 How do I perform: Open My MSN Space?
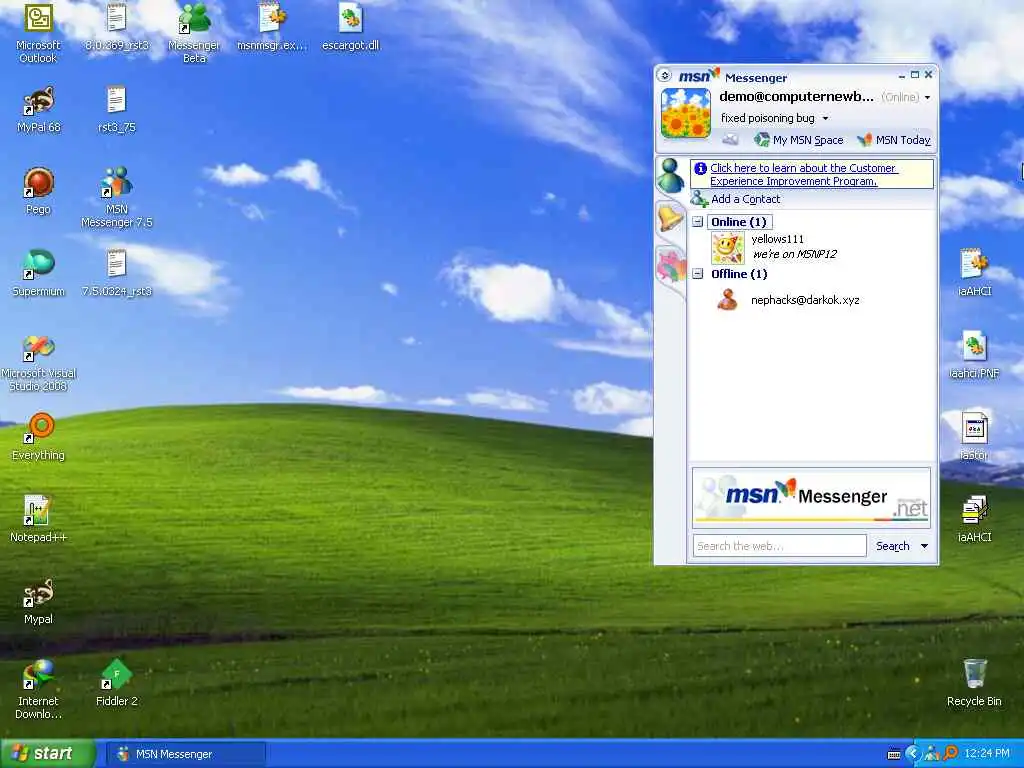[799, 140]
